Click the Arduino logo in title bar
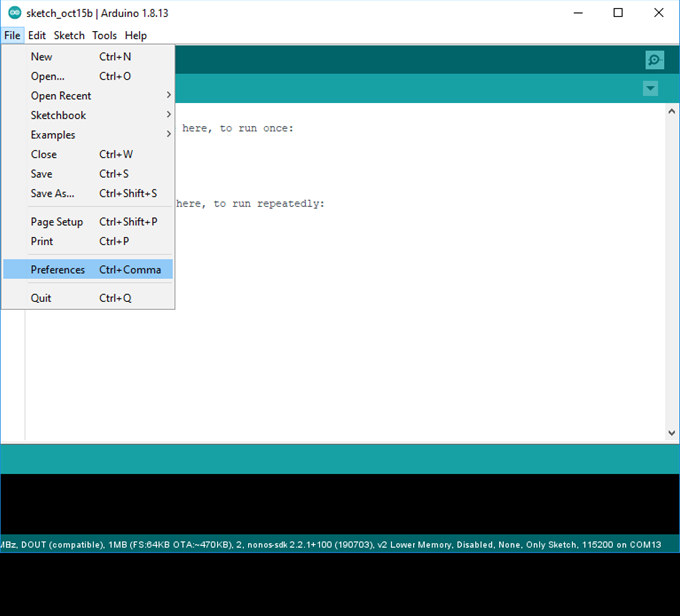Screen dimensions: 680x616 point(14,13)
